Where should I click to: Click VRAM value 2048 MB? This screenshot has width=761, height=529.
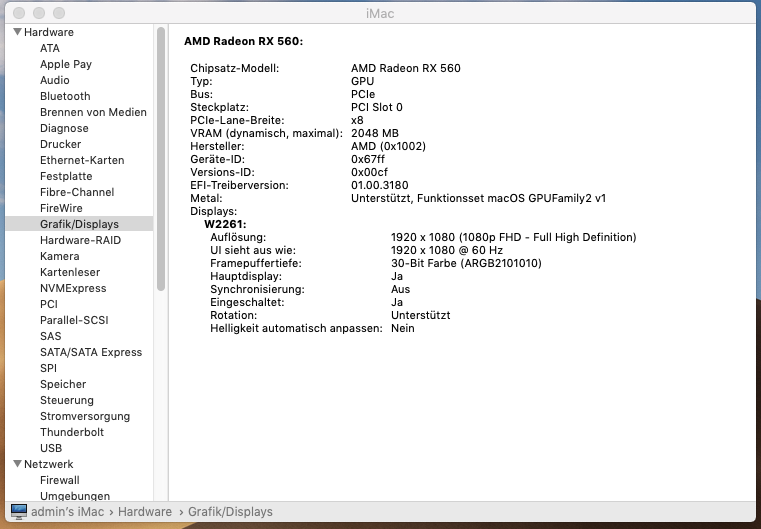(375, 133)
